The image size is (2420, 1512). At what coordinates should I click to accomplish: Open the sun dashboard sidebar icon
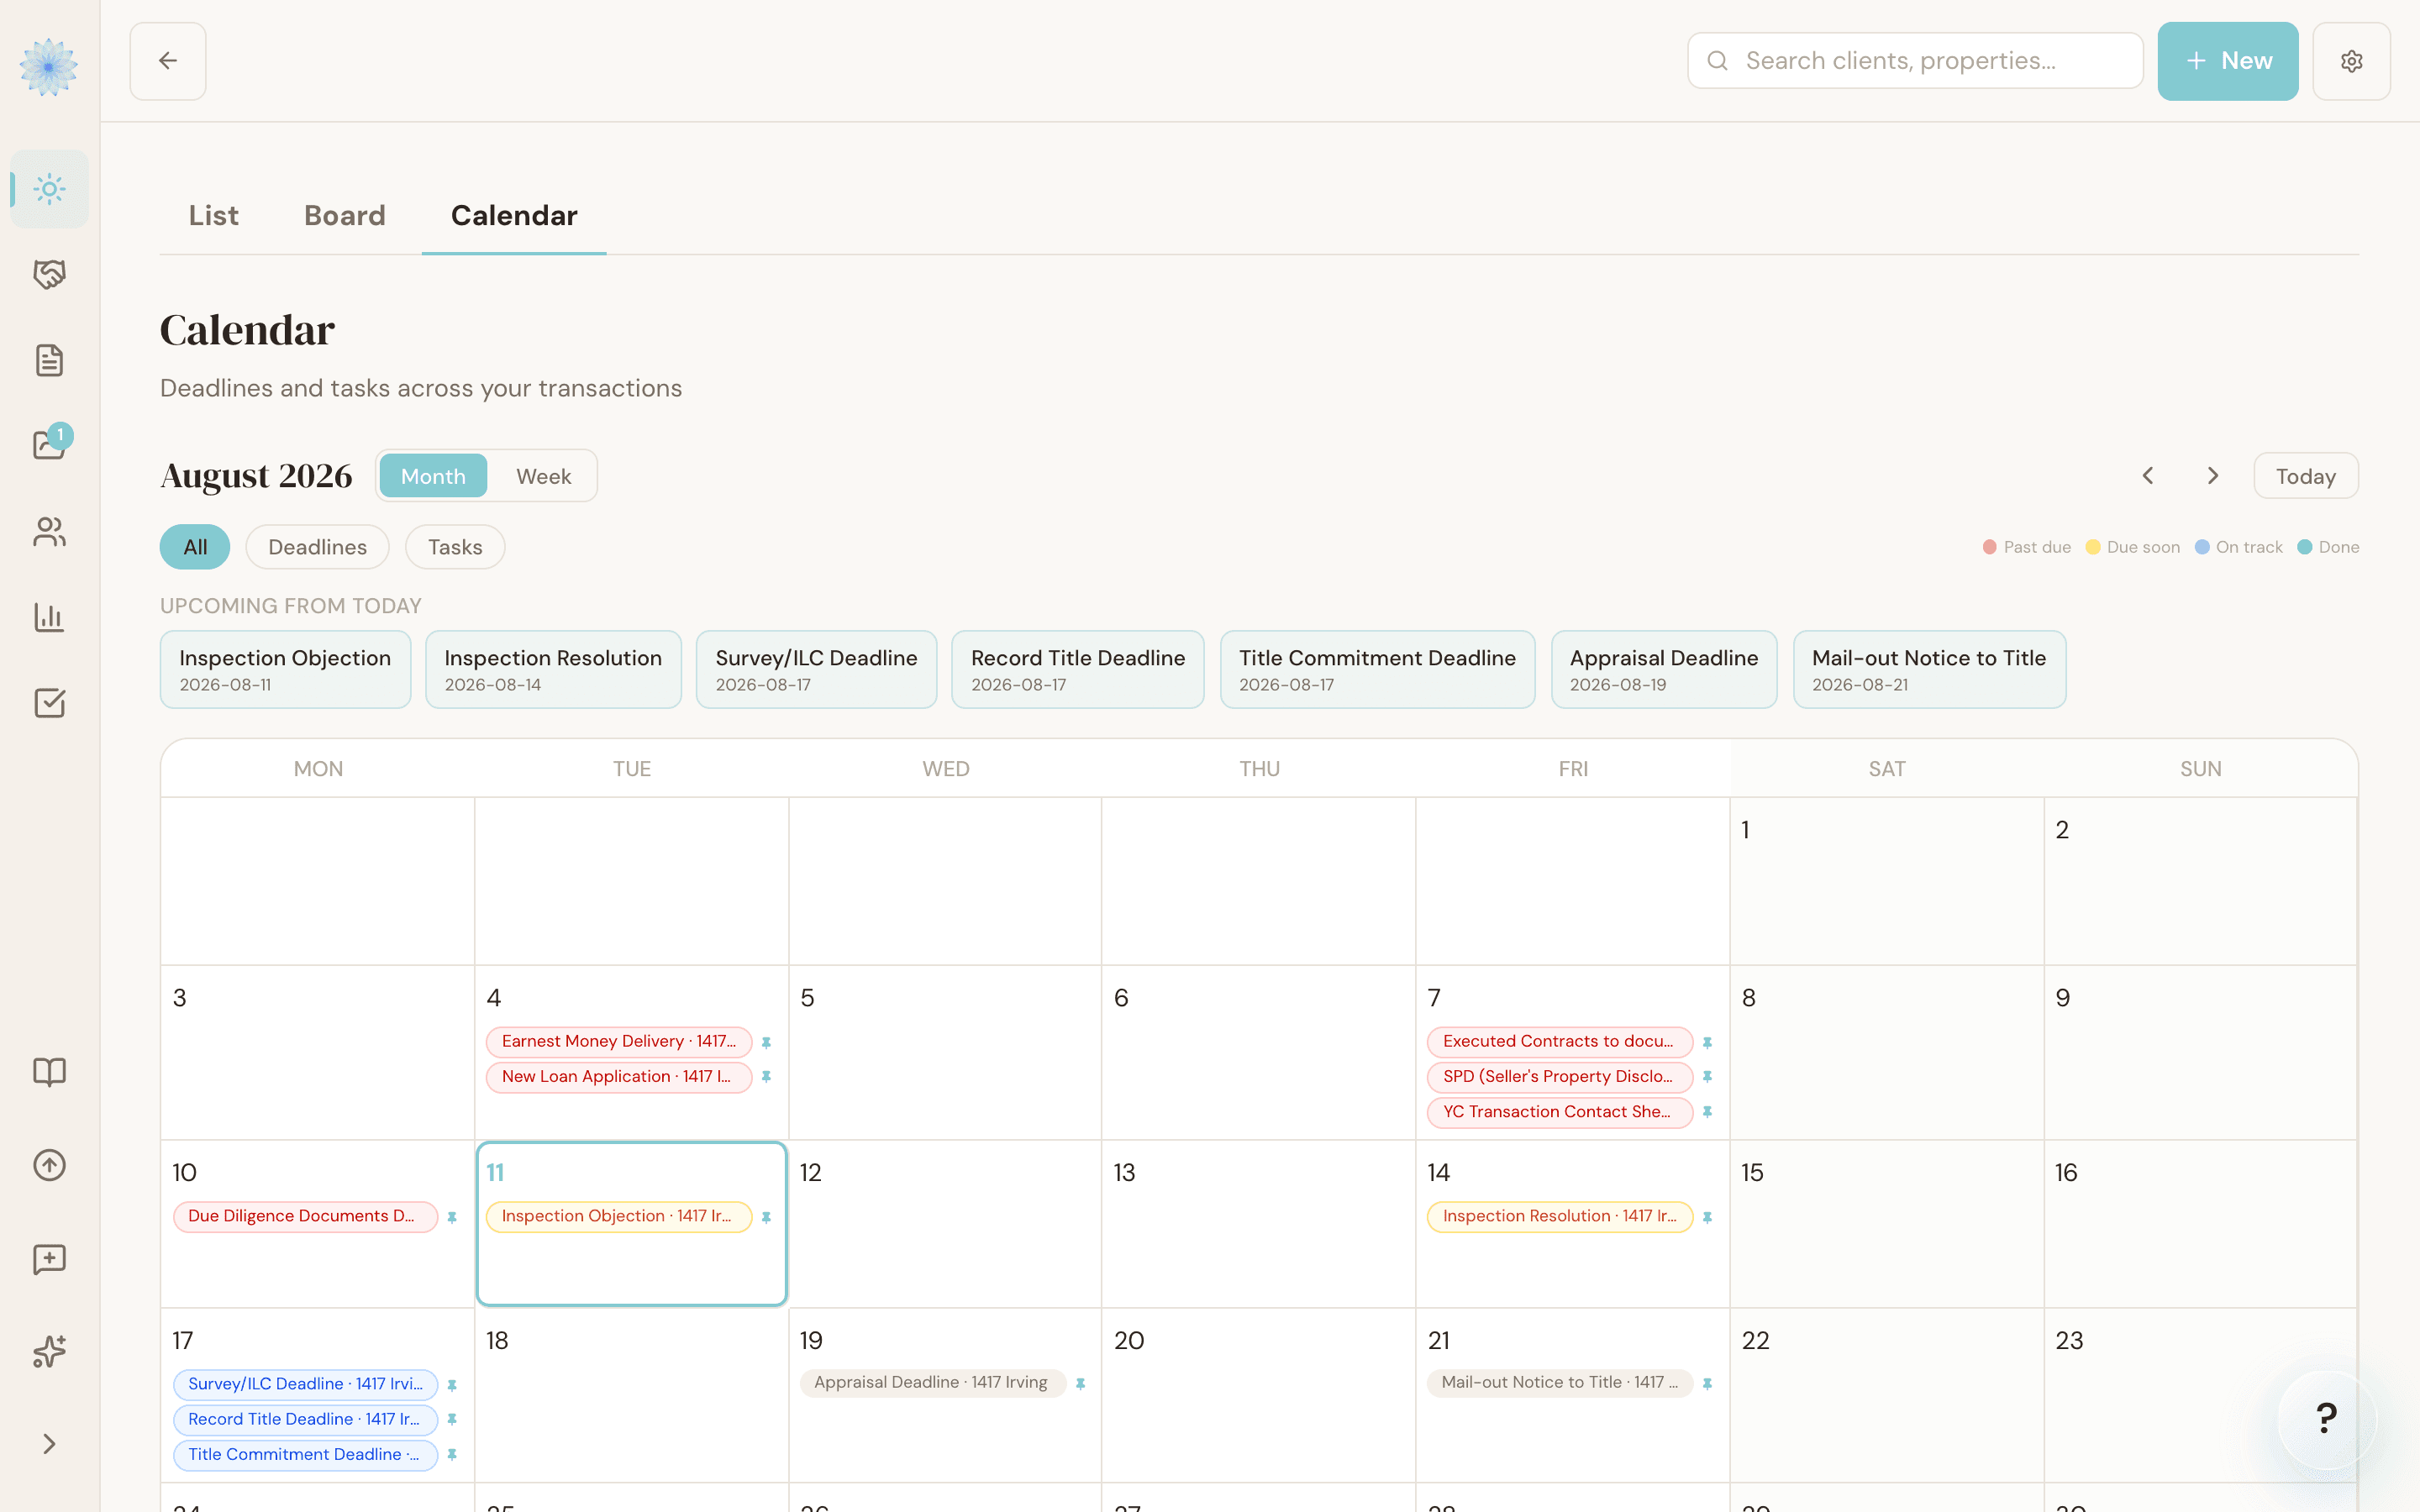[49, 189]
